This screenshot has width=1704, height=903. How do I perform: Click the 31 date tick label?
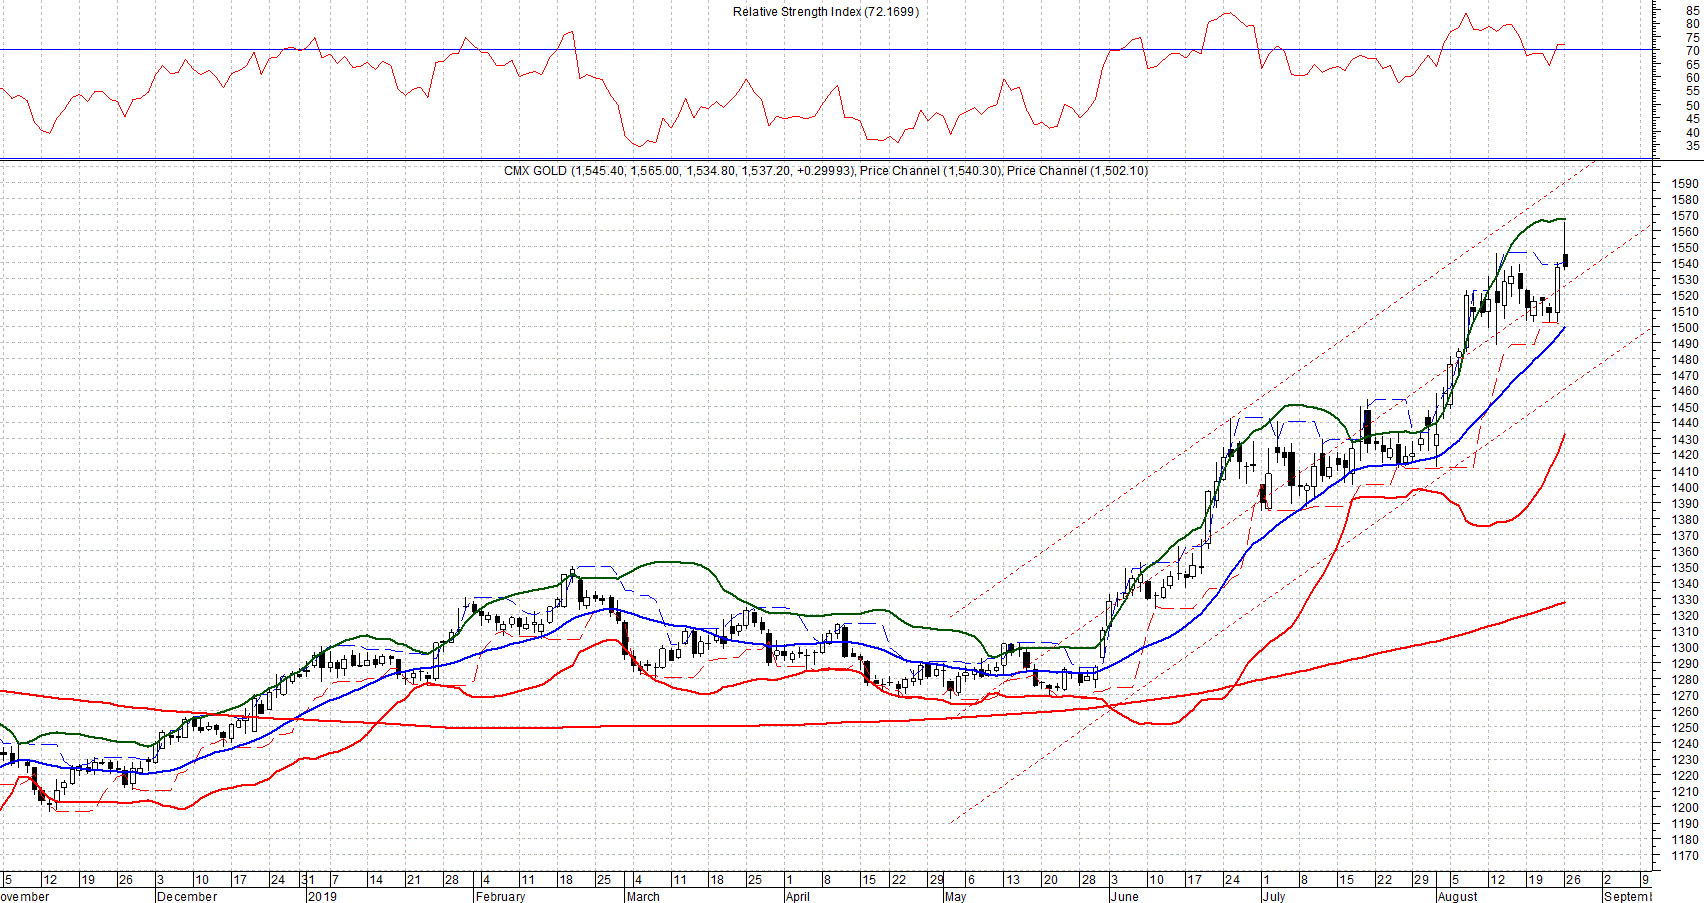click(308, 880)
